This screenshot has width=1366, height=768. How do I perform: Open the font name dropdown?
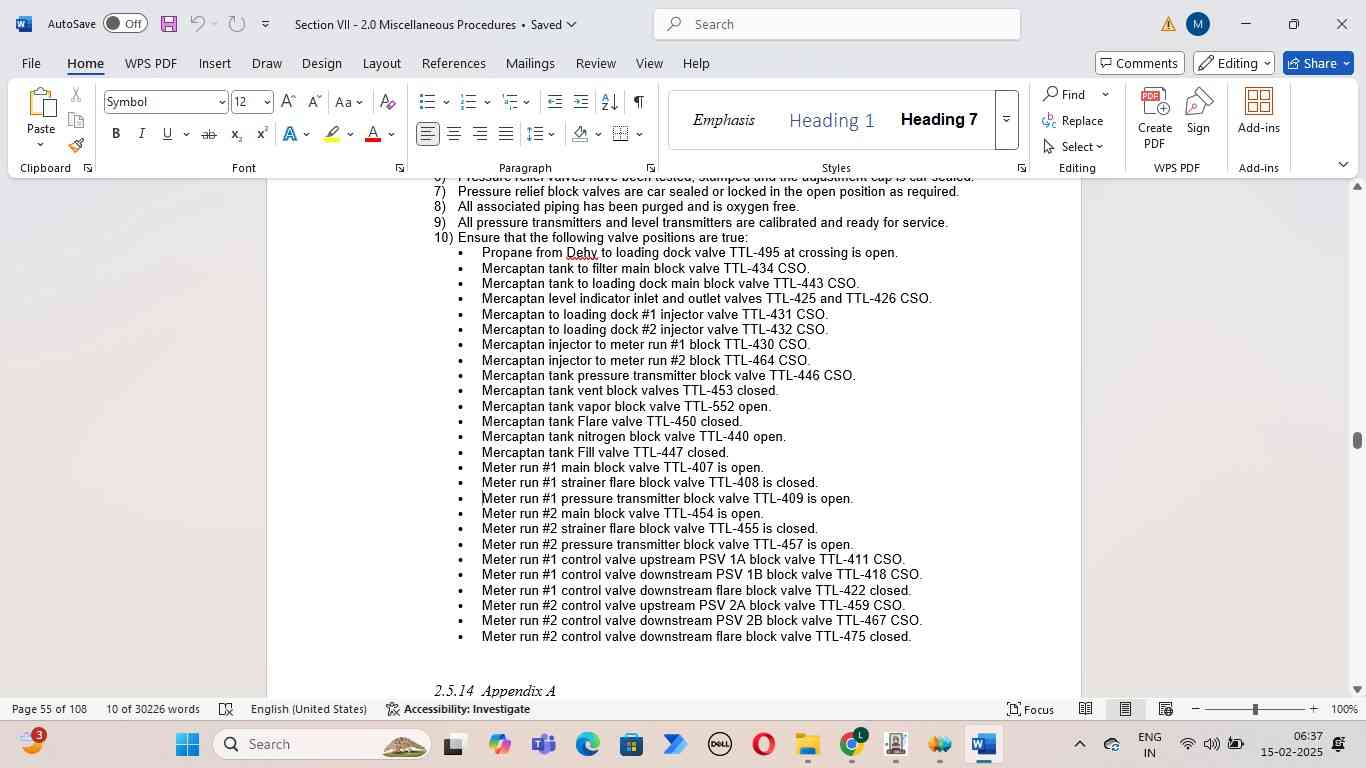(x=222, y=102)
